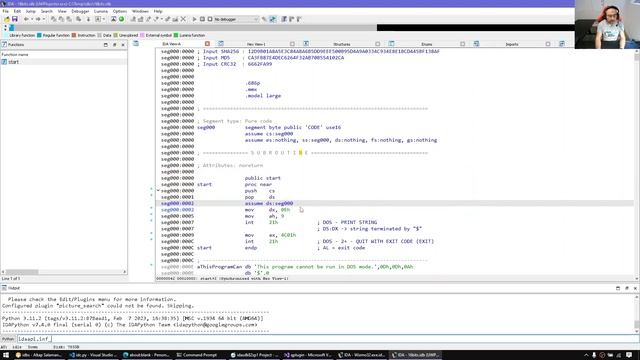Close the IDA View-A tab
The height and width of the screenshot is (360, 640).
pos(207,44)
